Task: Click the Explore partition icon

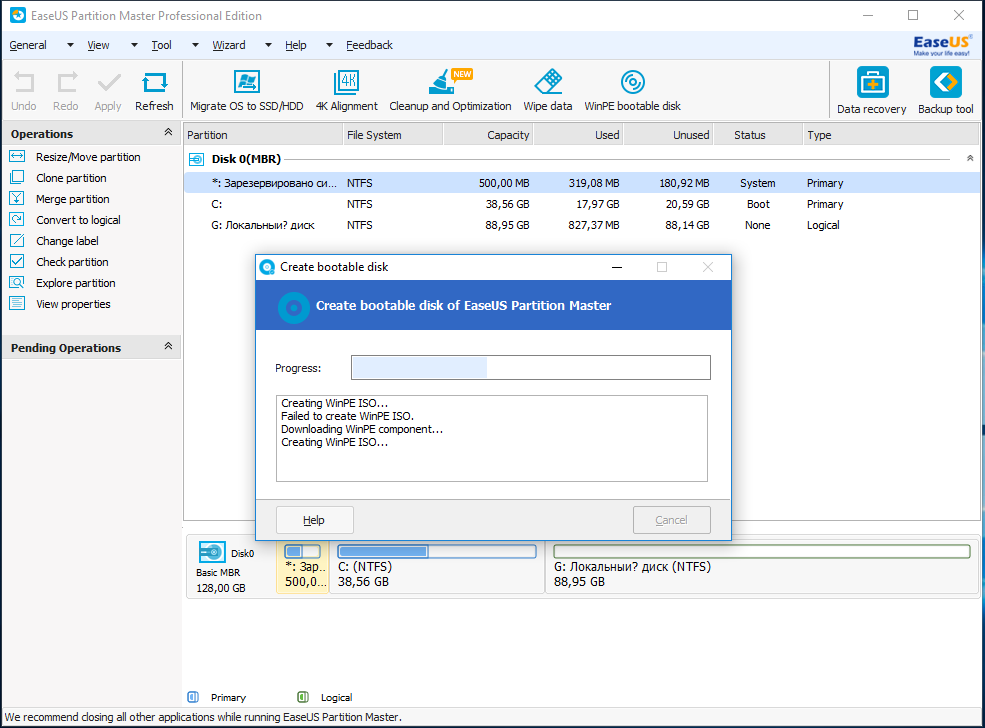Action: (18, 283)
